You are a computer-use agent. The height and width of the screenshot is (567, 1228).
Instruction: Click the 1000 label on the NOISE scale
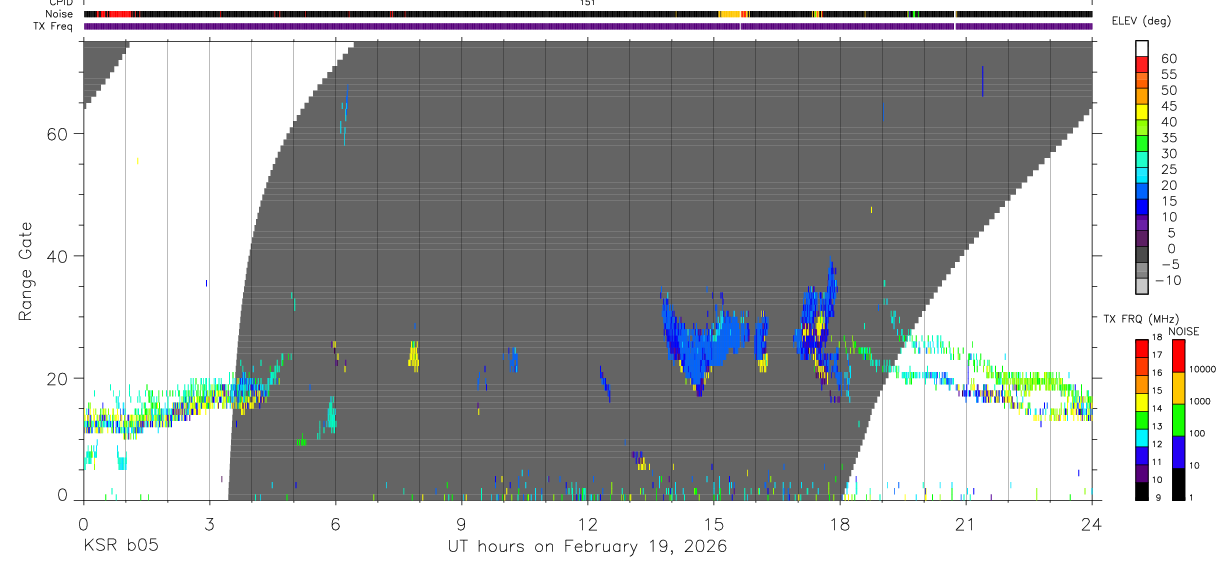[x=1200, y=401]
